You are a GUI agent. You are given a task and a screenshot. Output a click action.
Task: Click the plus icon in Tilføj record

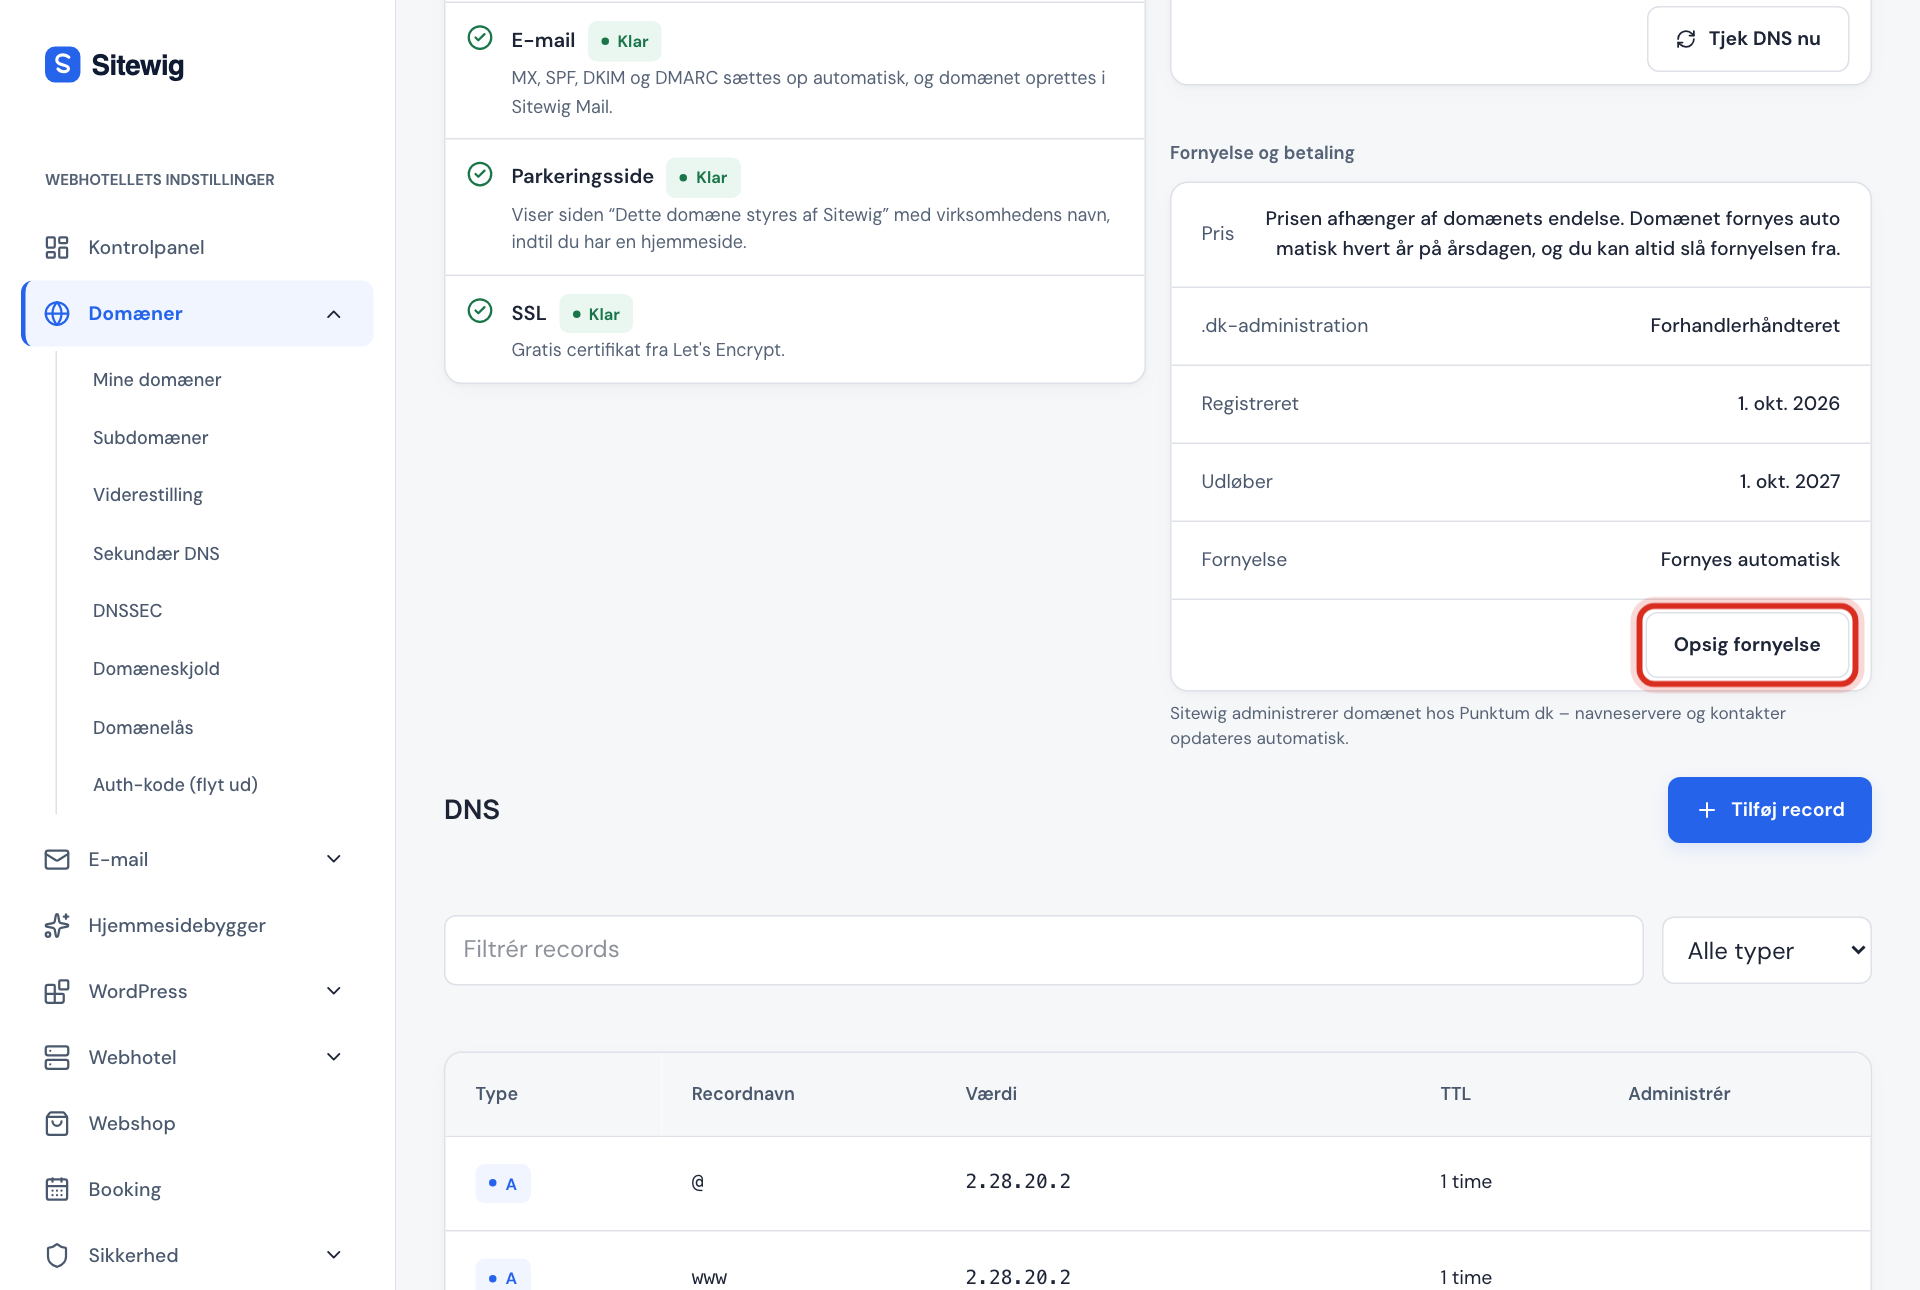1707,810
